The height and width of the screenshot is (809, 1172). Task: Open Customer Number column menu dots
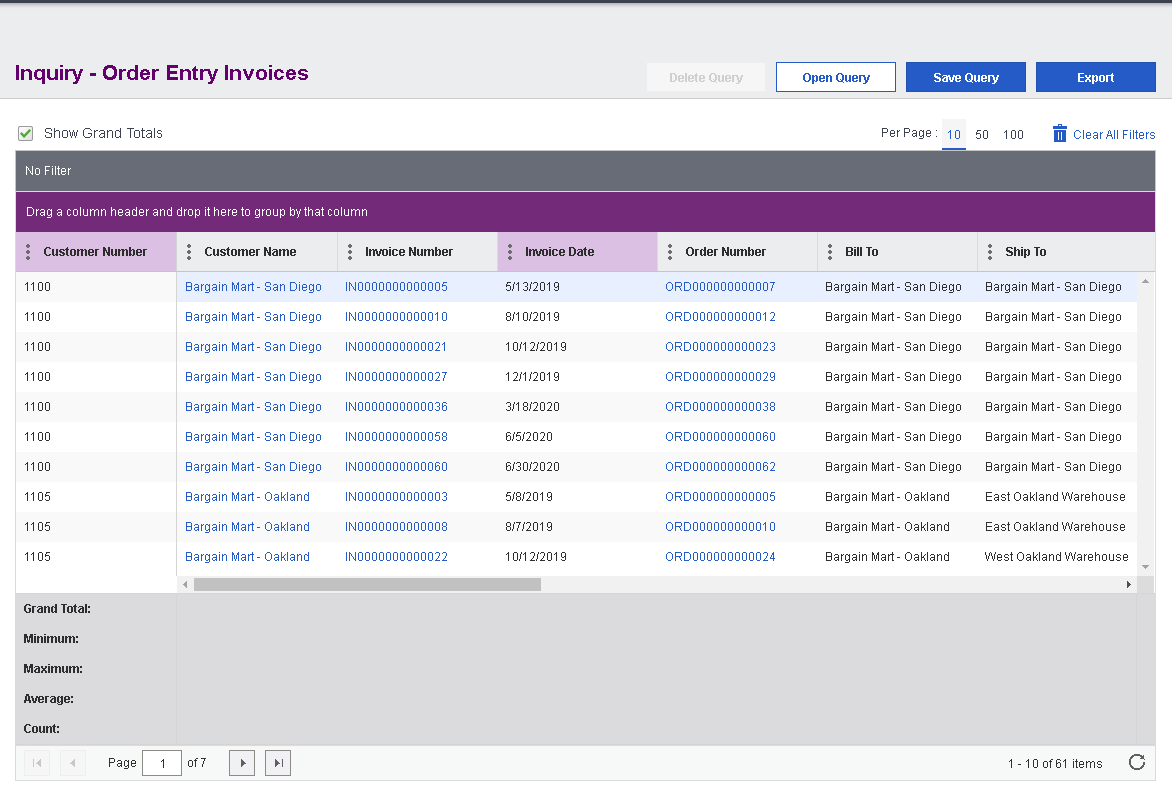28,252
